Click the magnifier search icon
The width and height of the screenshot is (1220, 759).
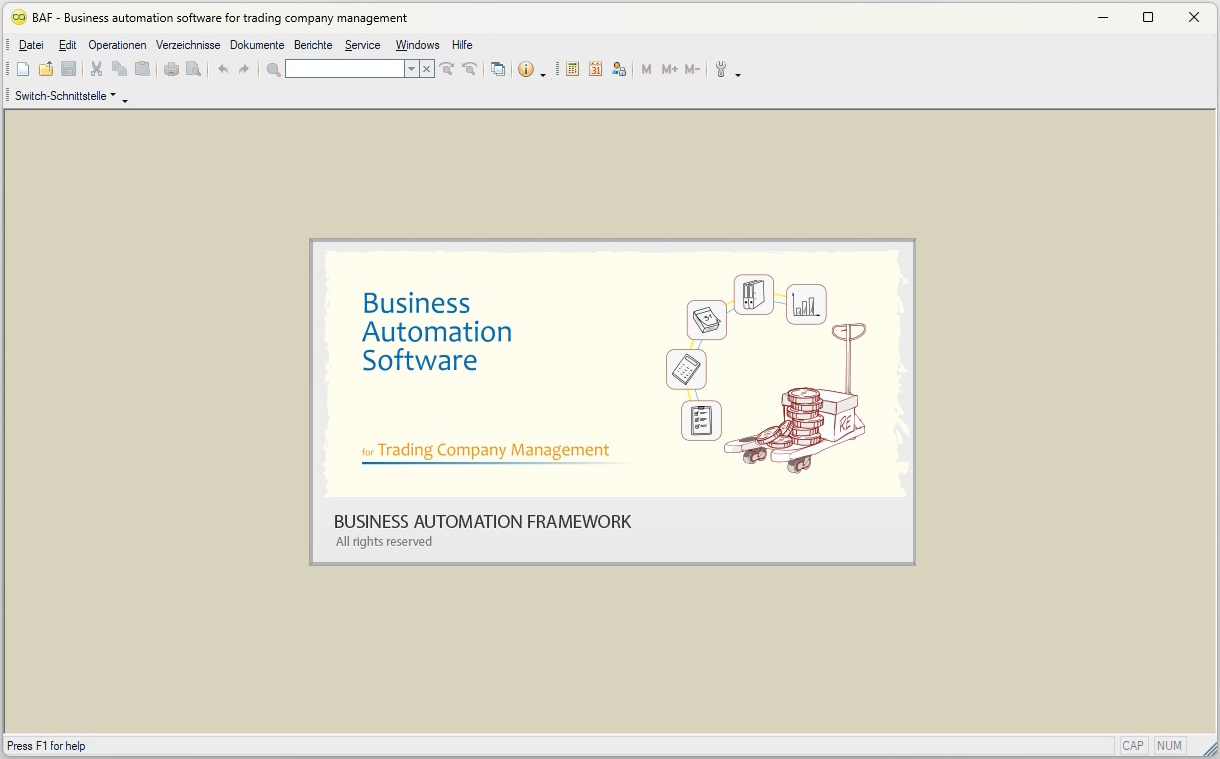coord(273,69)
